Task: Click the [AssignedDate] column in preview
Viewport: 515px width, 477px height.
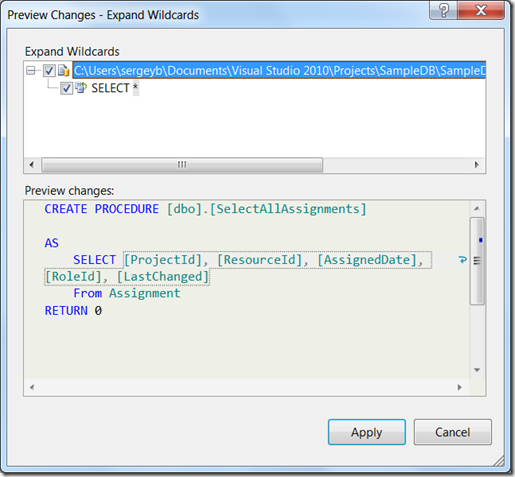Action: [367, 260]
